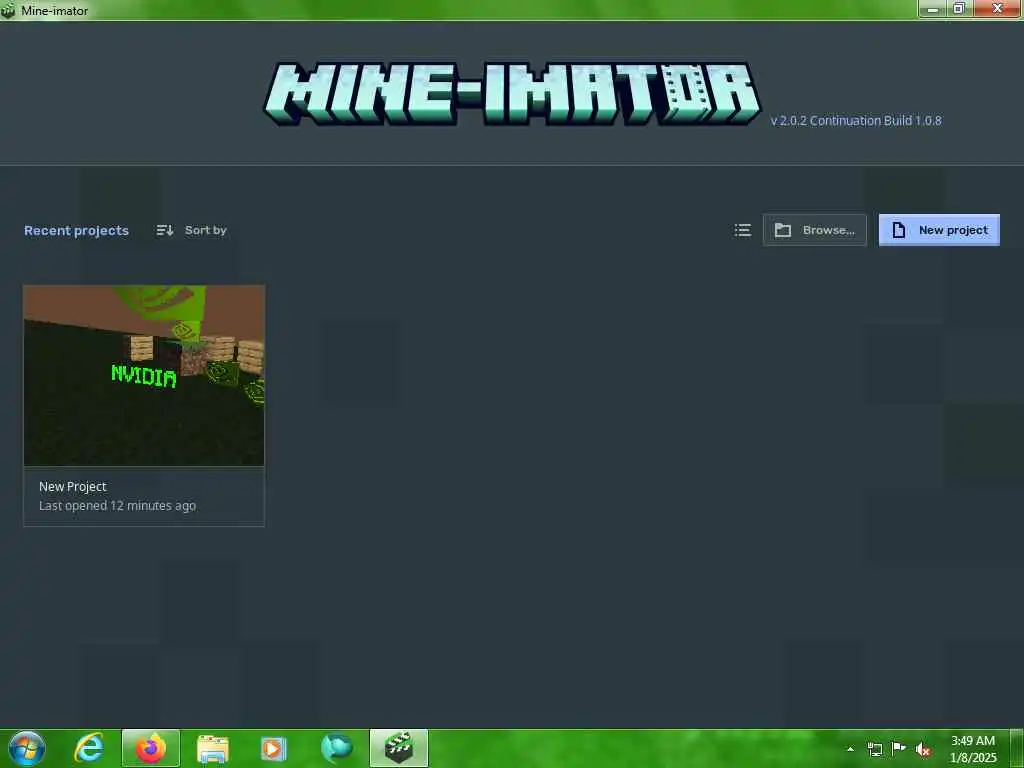Minimize the Mine-imator window
The height and width of the screenshot is (768, 1024).
coord(933,9)
